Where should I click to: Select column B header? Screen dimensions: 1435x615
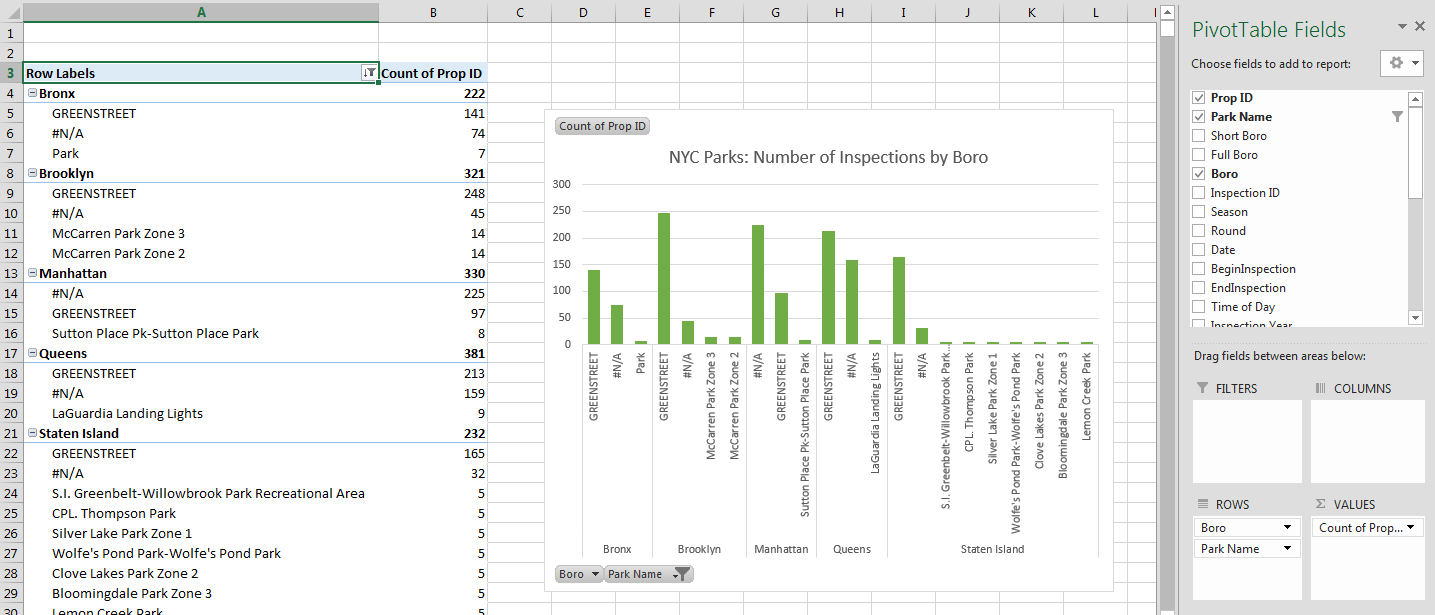pos(433,11)
